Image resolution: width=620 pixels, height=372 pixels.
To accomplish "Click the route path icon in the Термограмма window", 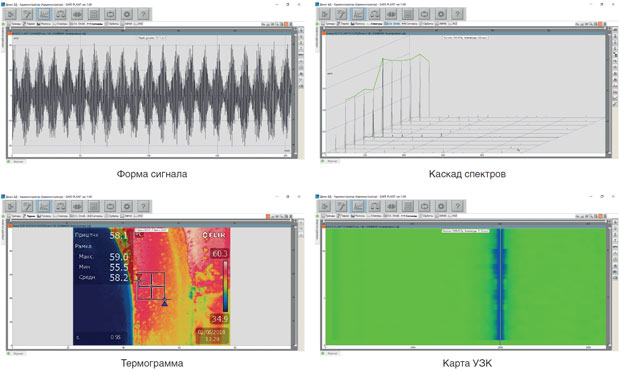I will click(60, 206).
